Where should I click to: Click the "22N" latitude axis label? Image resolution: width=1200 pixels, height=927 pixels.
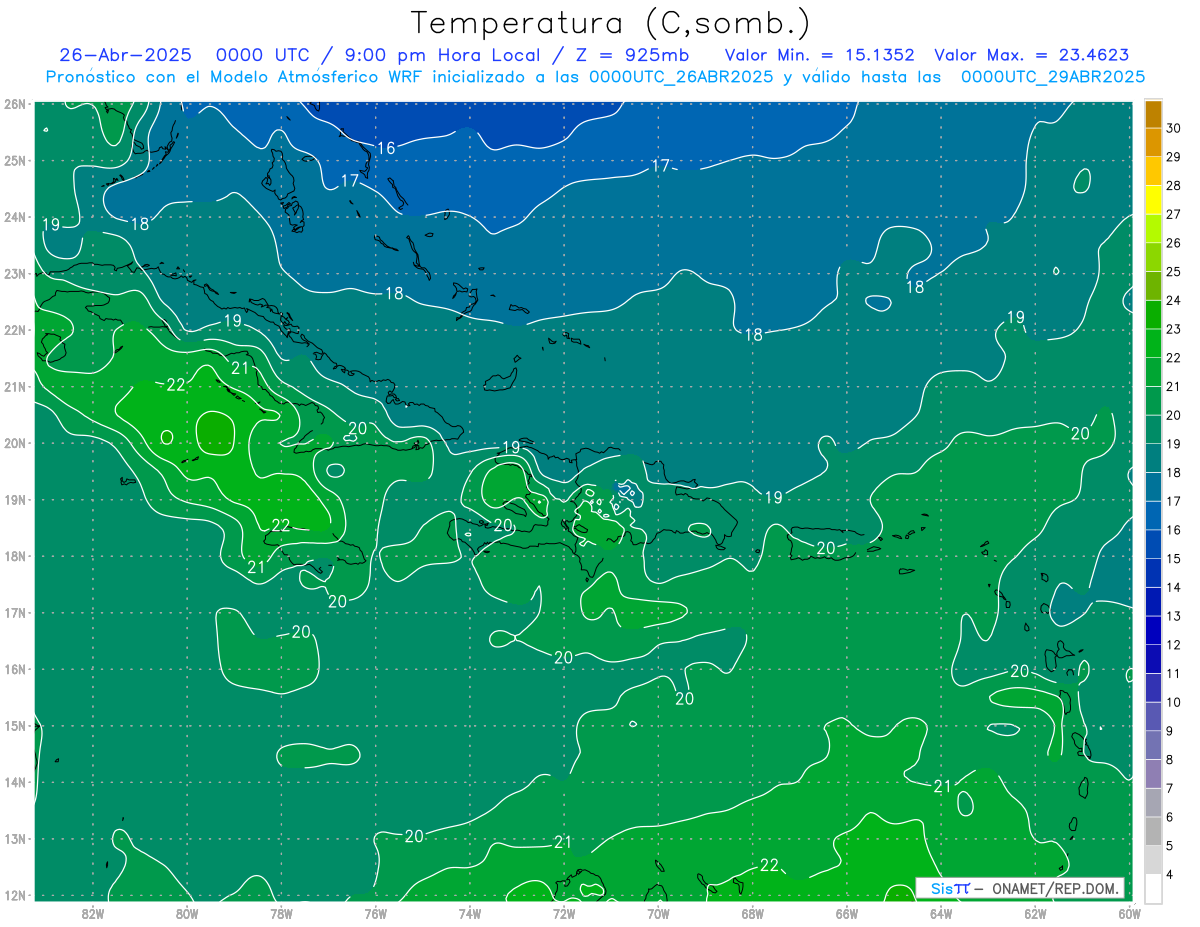pos(14,330)
